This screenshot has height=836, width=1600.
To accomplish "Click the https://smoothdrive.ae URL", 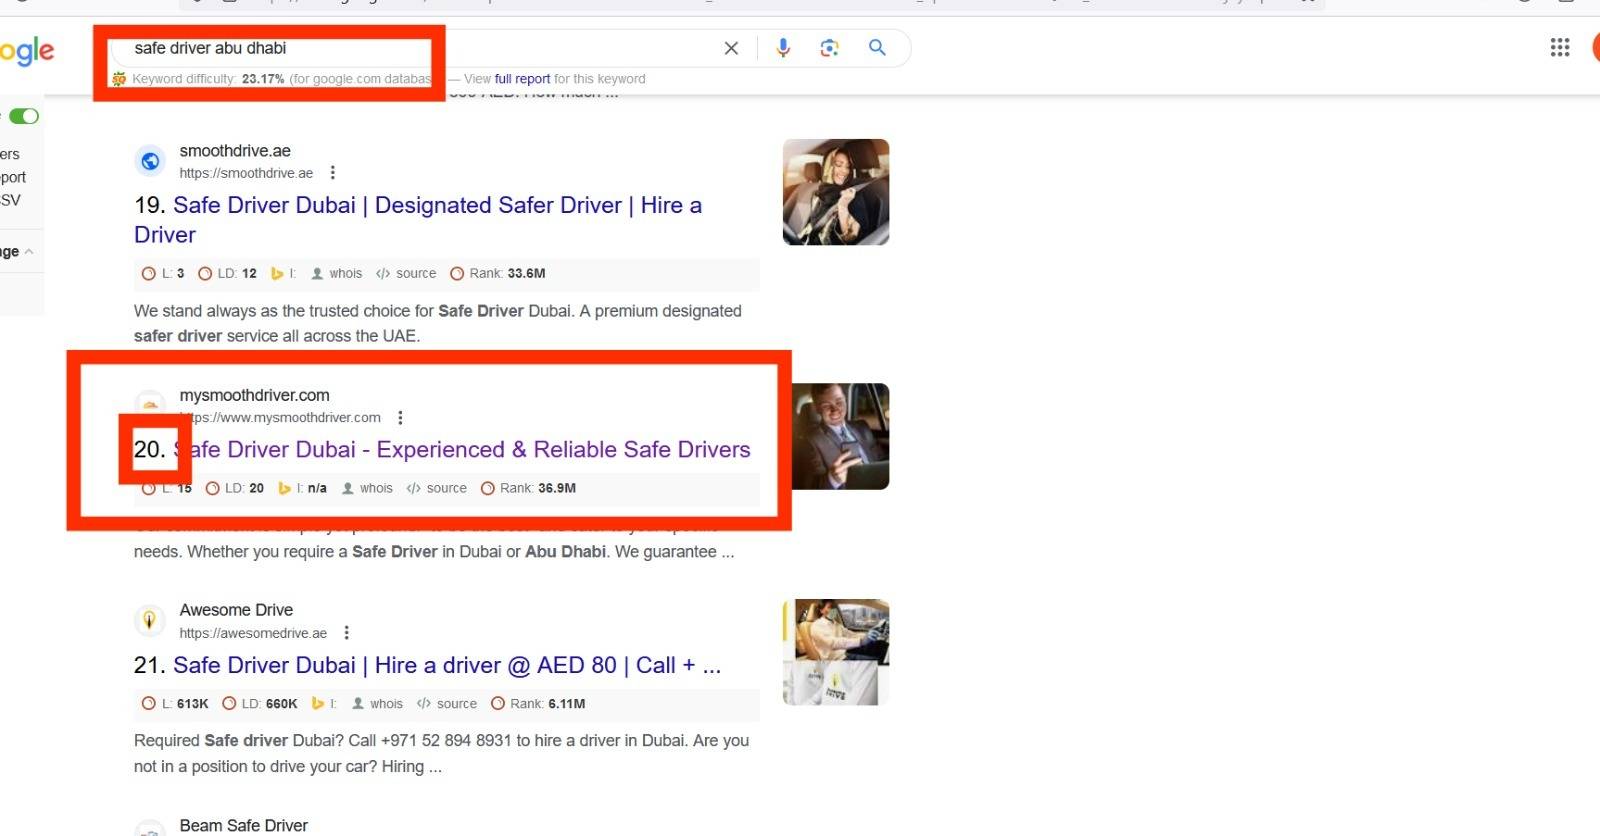I will [246, 173].
